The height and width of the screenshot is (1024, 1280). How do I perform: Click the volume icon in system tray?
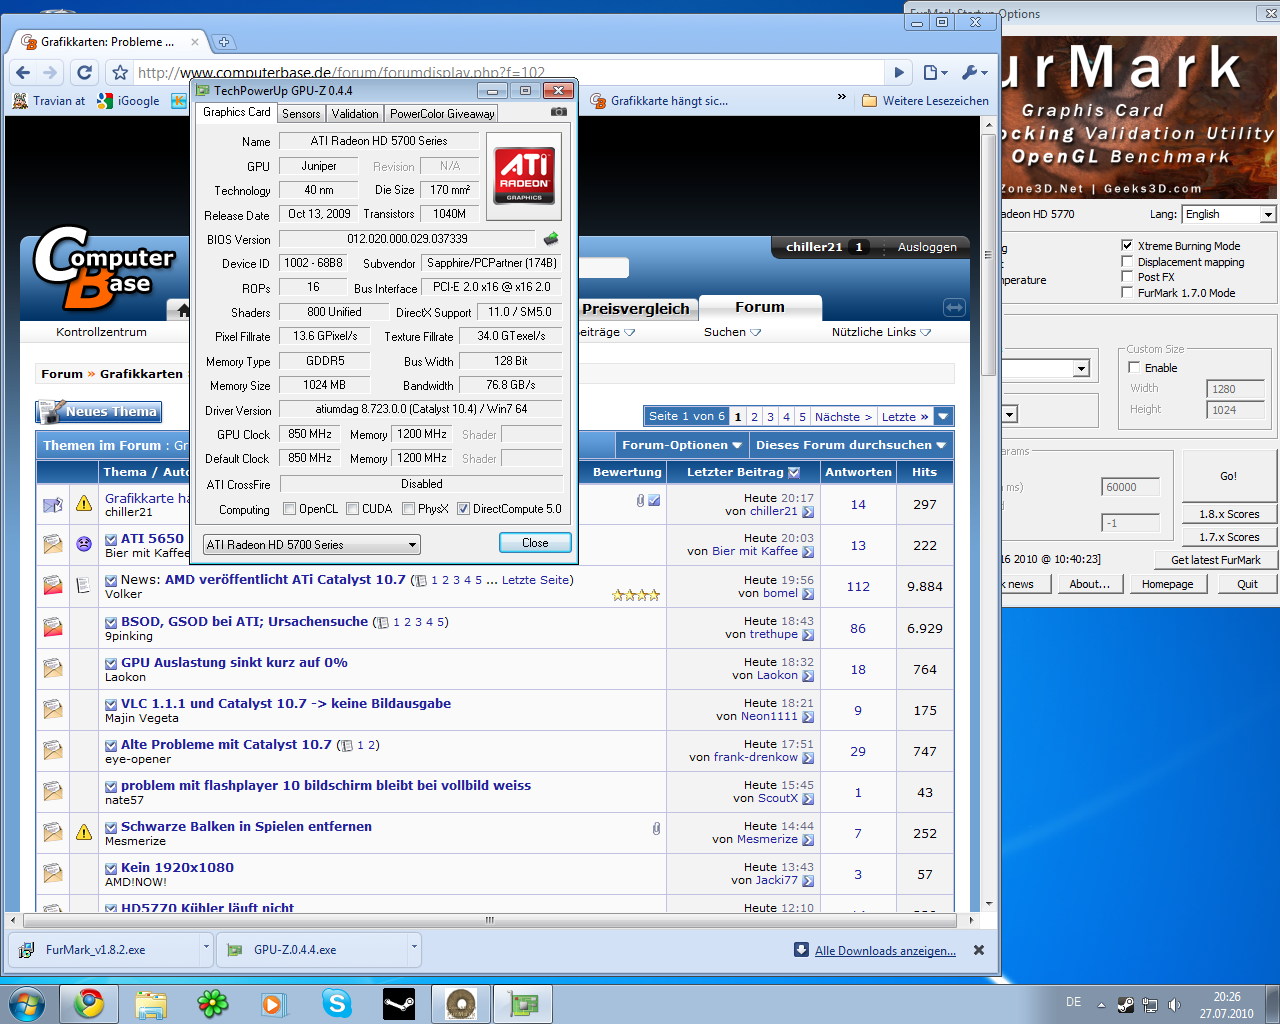[x=1174, y=1005]
